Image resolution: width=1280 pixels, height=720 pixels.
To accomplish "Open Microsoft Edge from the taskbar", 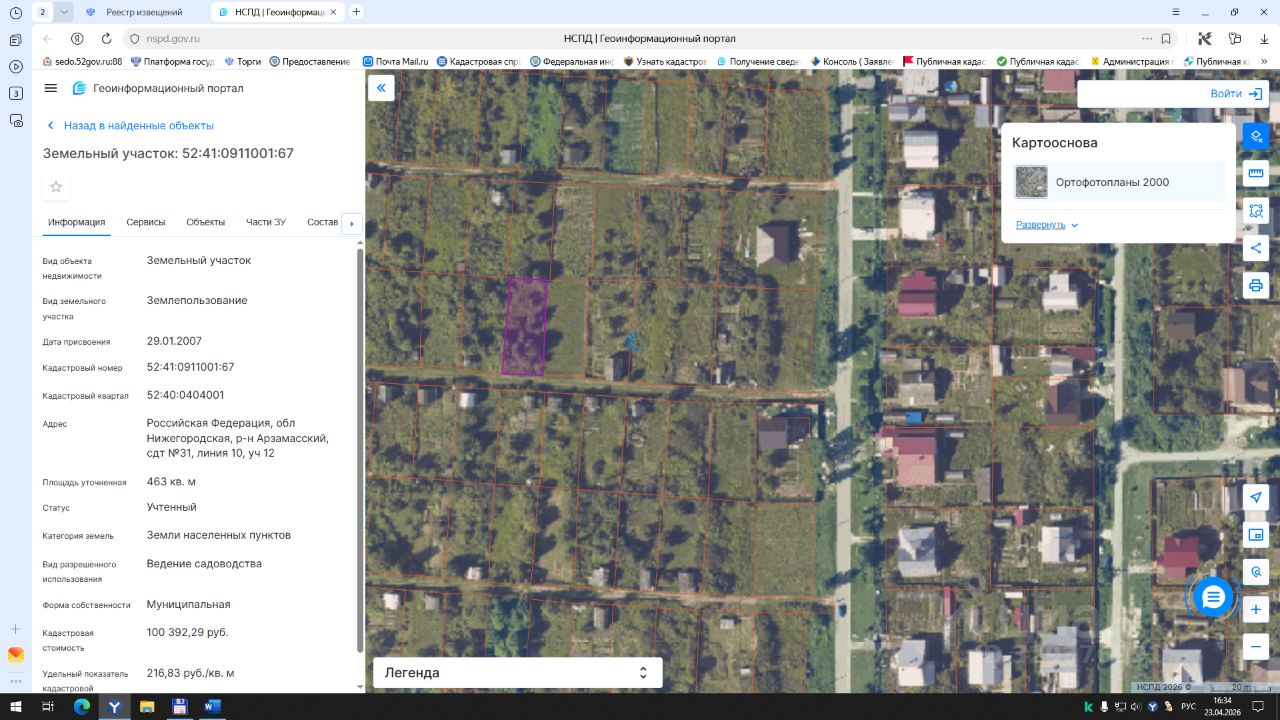I will point(82,706).
